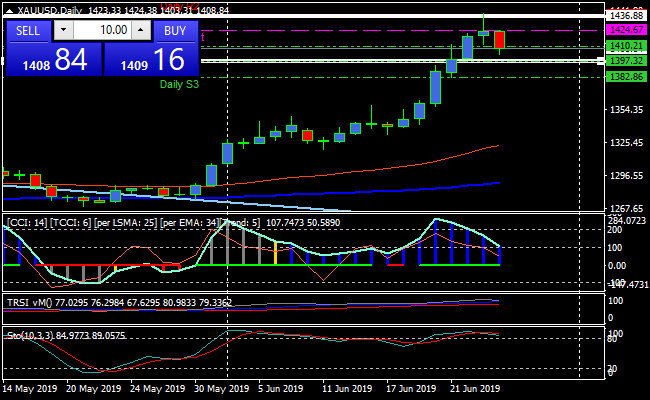
Task: Select the green 1397.32 price label
Action: [x=625, y=61]
